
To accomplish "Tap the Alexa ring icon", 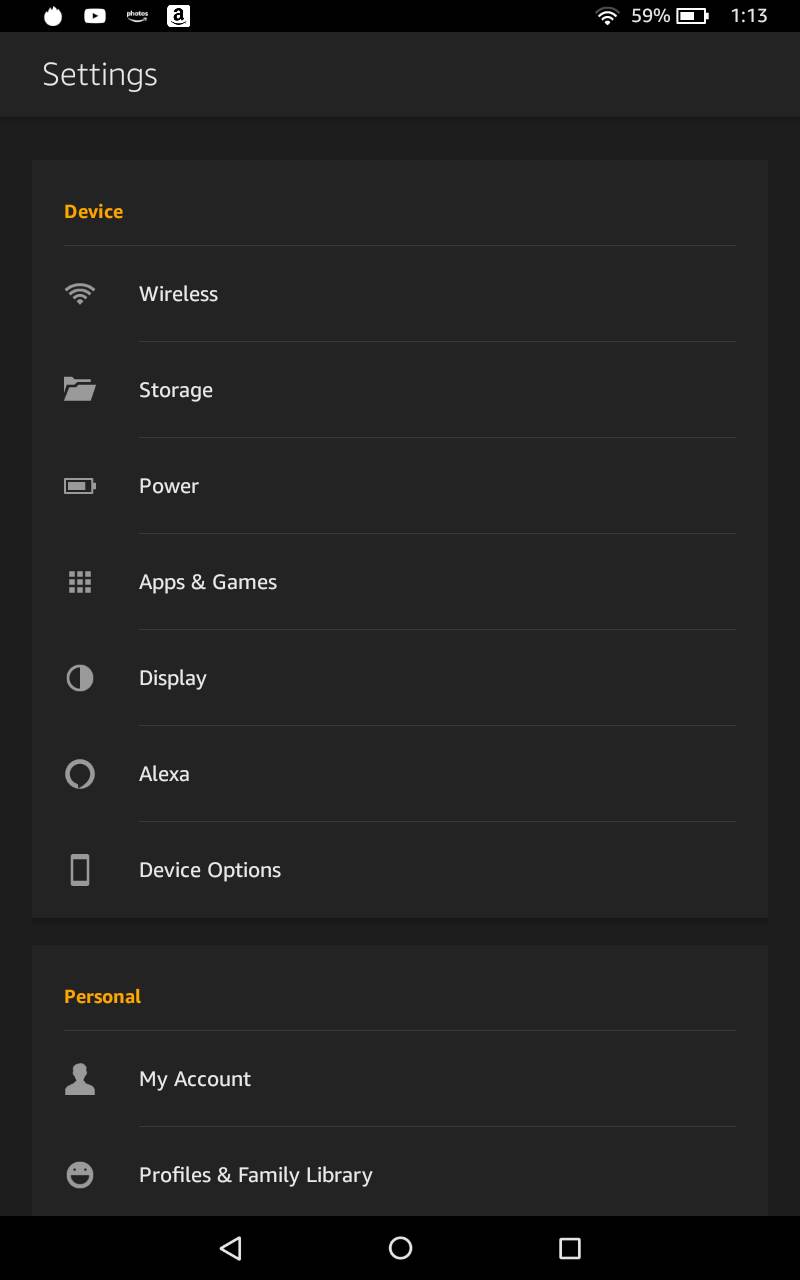I will 80,774.
